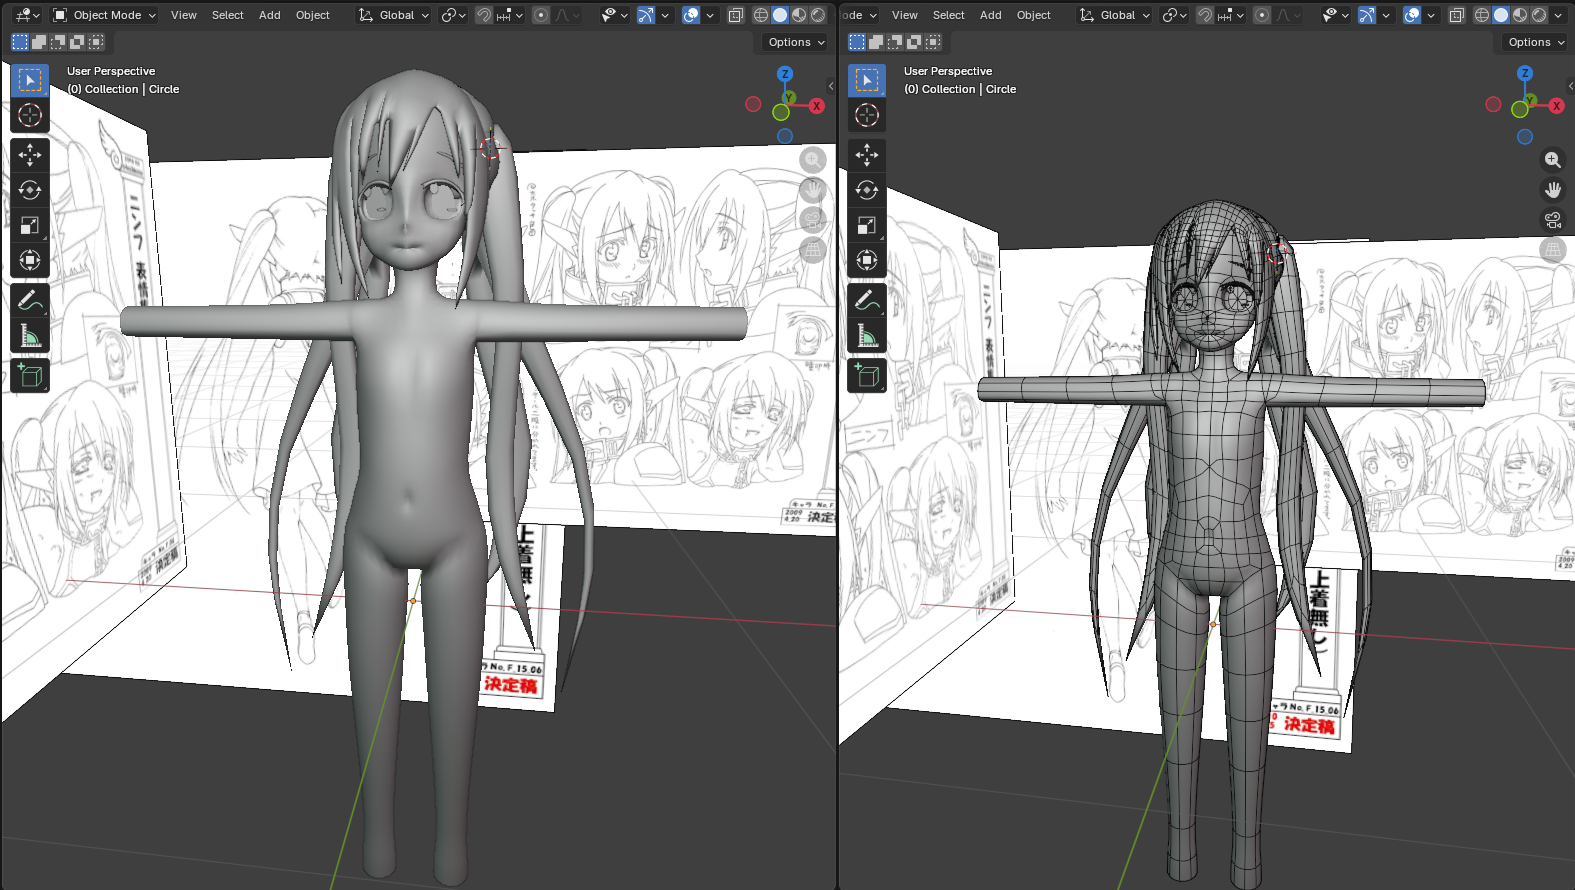The height and width of the screenshot is (890, 1575).
Task: Select the Measure tool in right viewport
Action: point(867,335)
